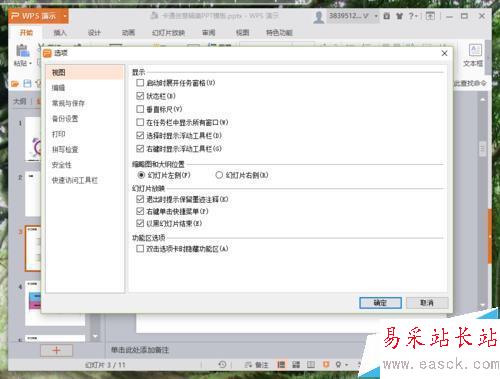
Task: Click the red plus add-slide button
Action: pyautogui.click(x=56, y=350)
